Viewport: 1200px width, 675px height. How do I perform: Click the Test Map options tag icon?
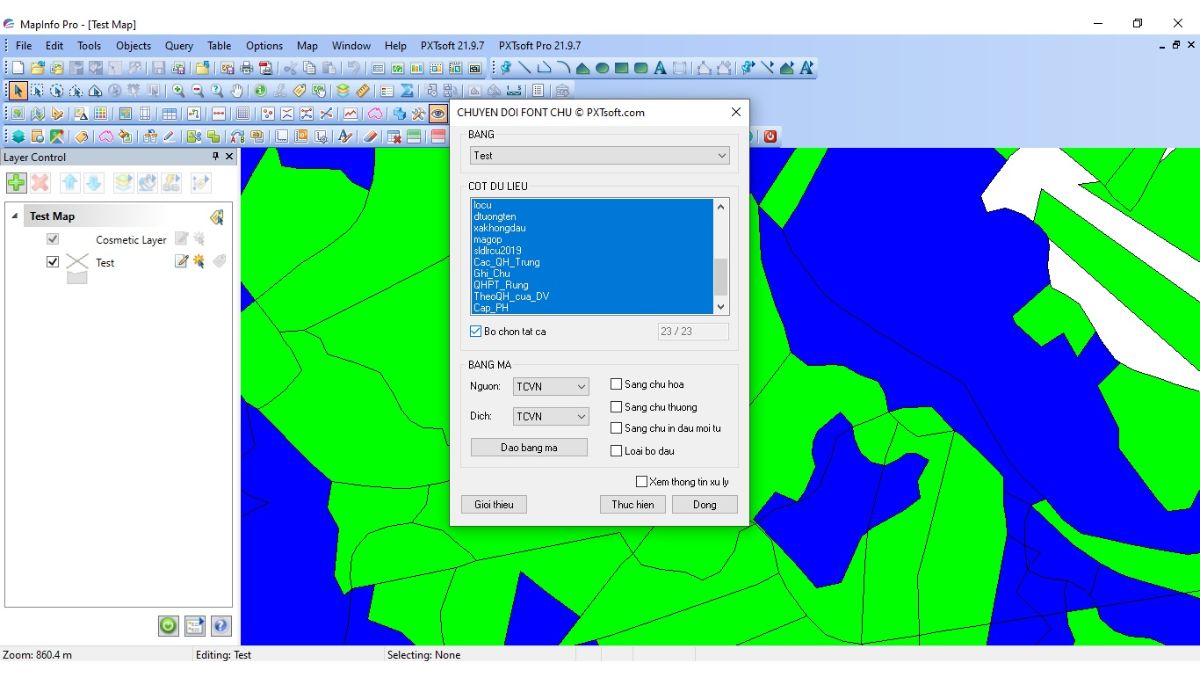tap(216, 216)
